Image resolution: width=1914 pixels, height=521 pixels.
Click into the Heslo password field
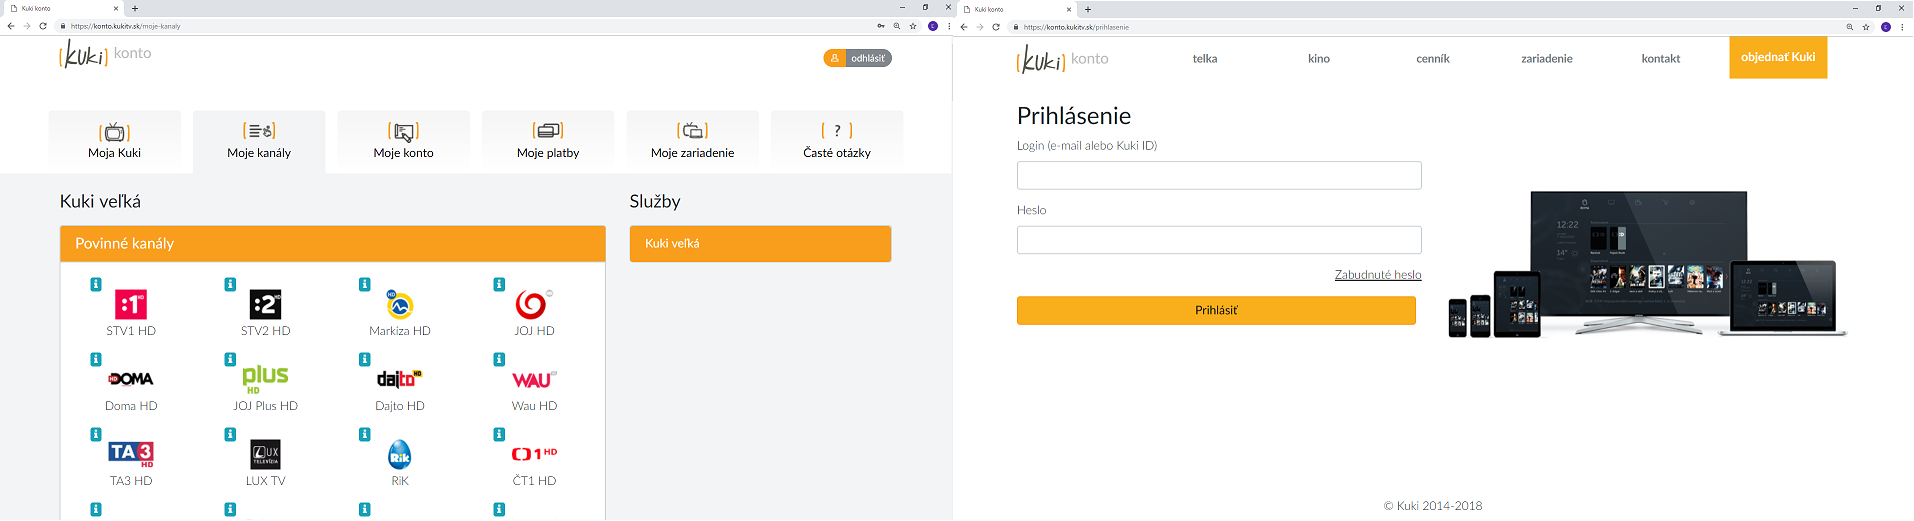pyautogui.click(x=1219, y=240)
